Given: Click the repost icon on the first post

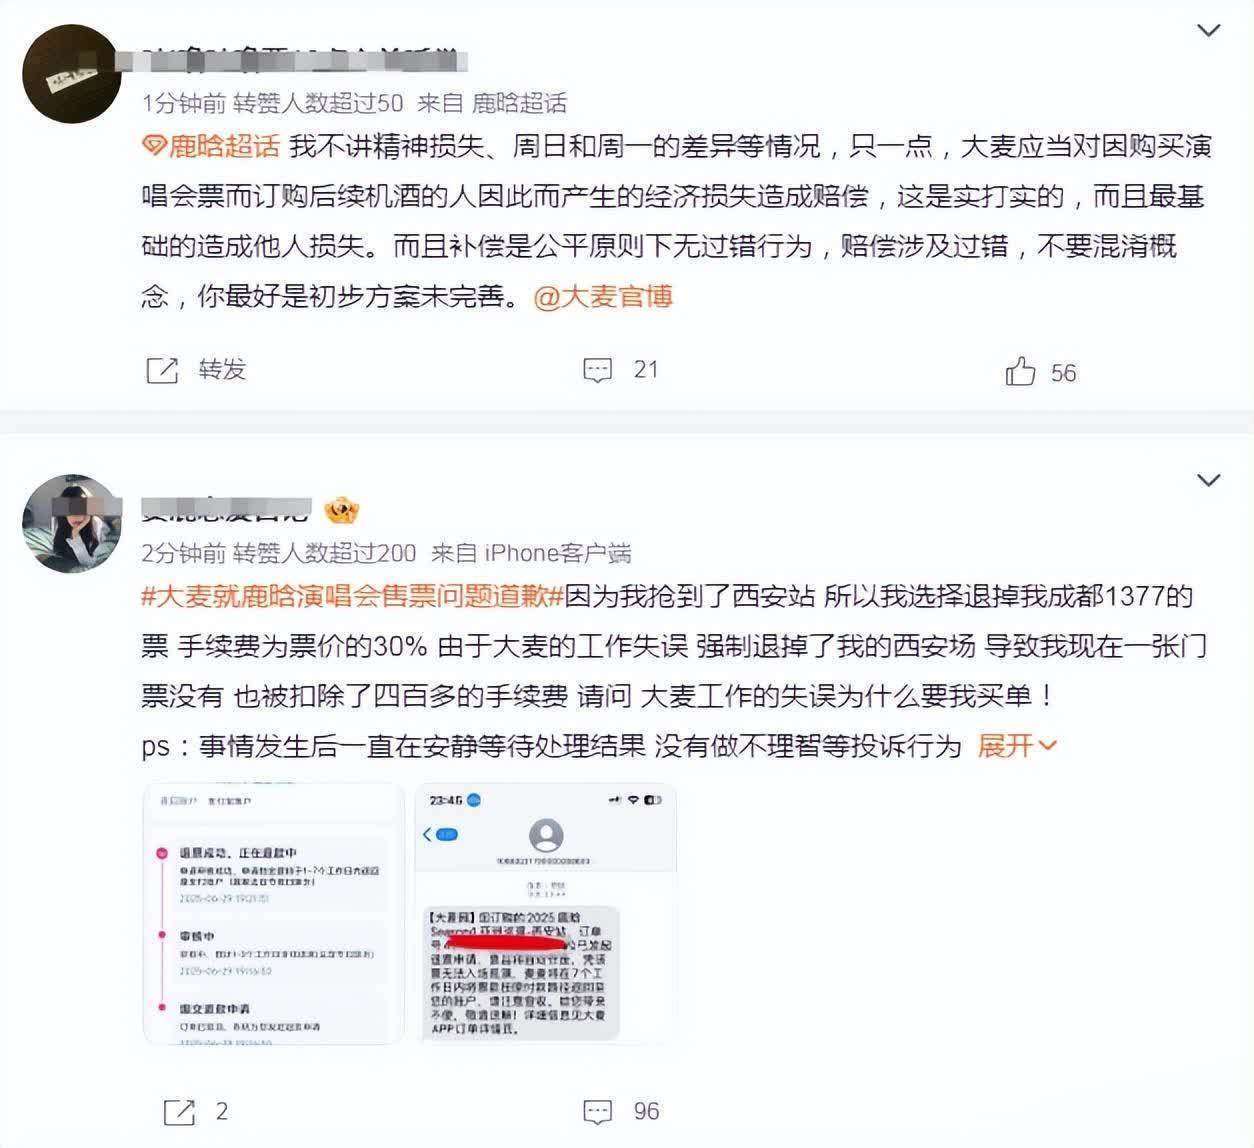Looking at the screenshot, I should 162,370.
